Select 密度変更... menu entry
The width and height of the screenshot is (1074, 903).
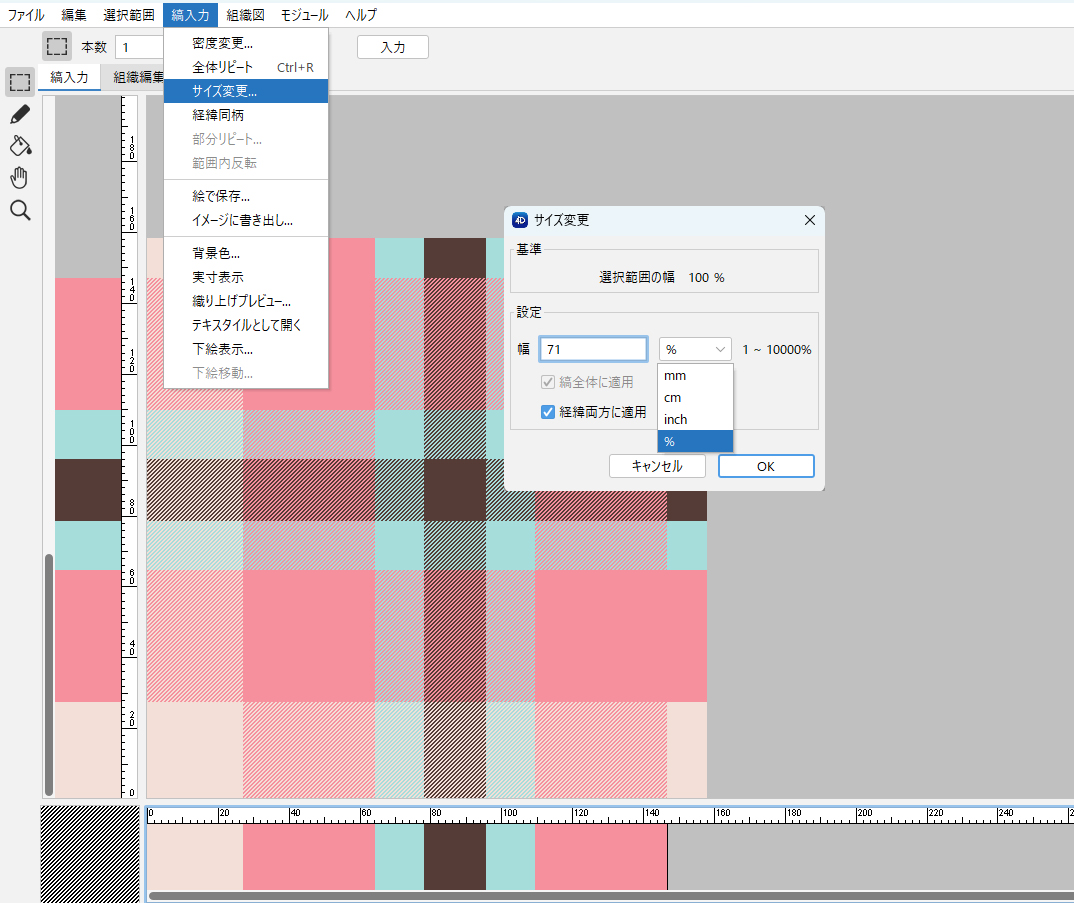[x=246, y=43]
